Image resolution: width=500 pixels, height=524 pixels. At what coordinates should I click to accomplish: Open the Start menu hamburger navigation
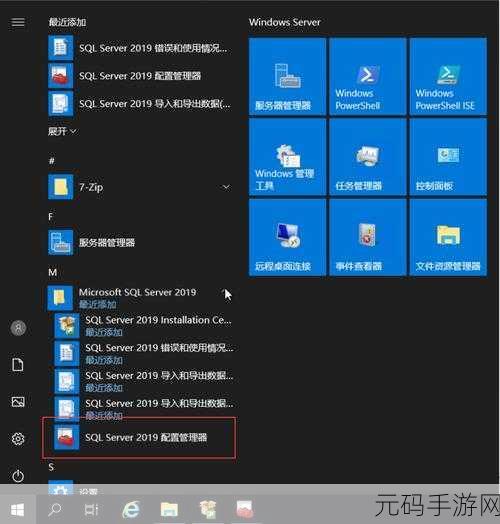coord(18,22)
